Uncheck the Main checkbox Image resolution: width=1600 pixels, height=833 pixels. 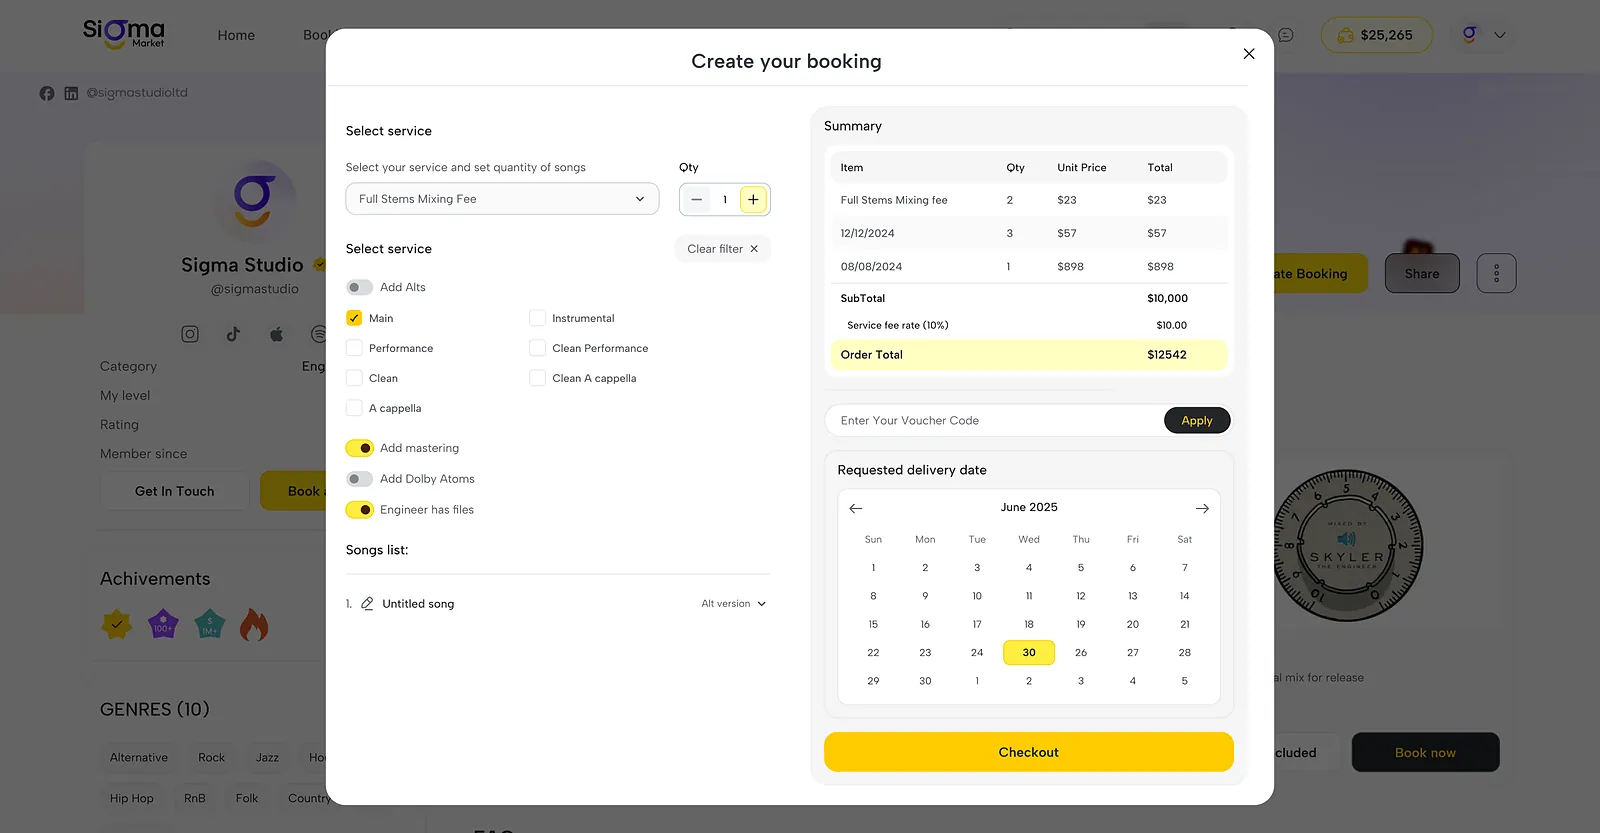(354, 318)
